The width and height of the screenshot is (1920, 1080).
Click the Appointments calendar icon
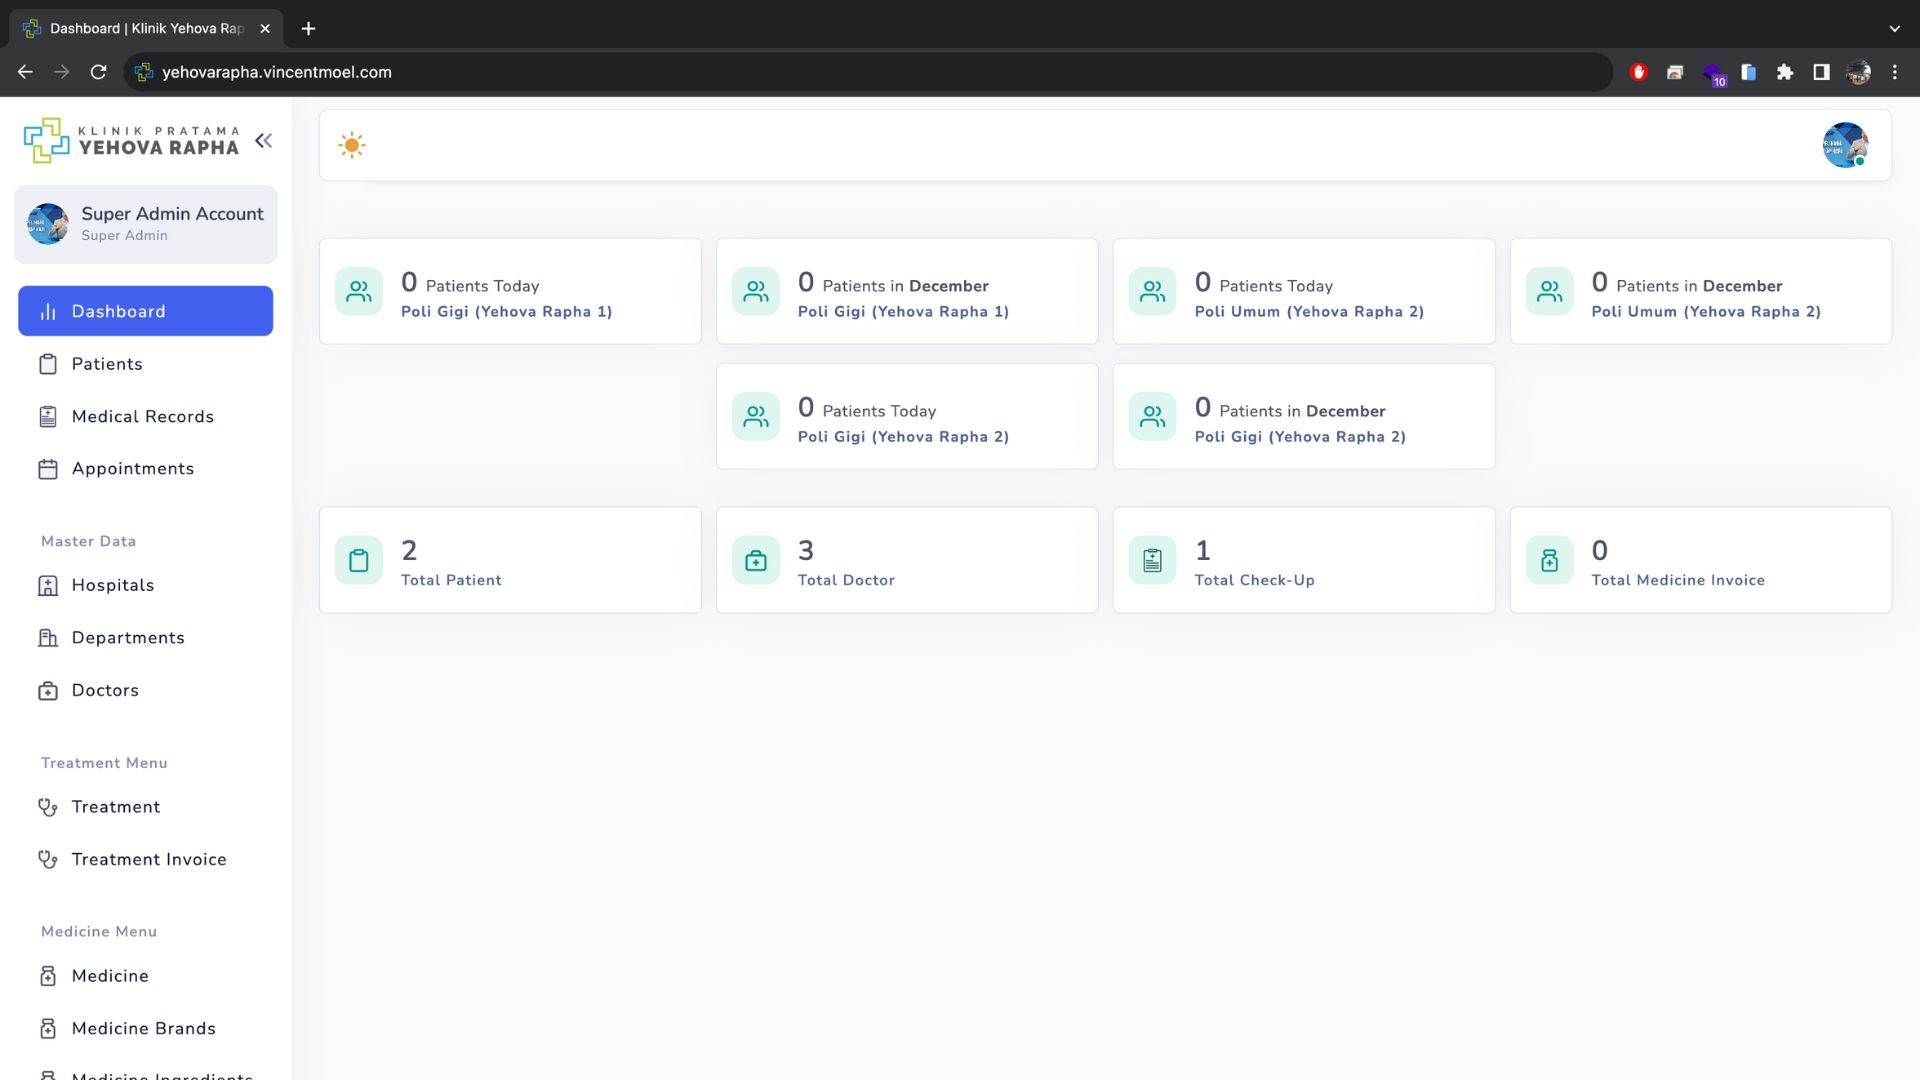[x=48, y=469]
